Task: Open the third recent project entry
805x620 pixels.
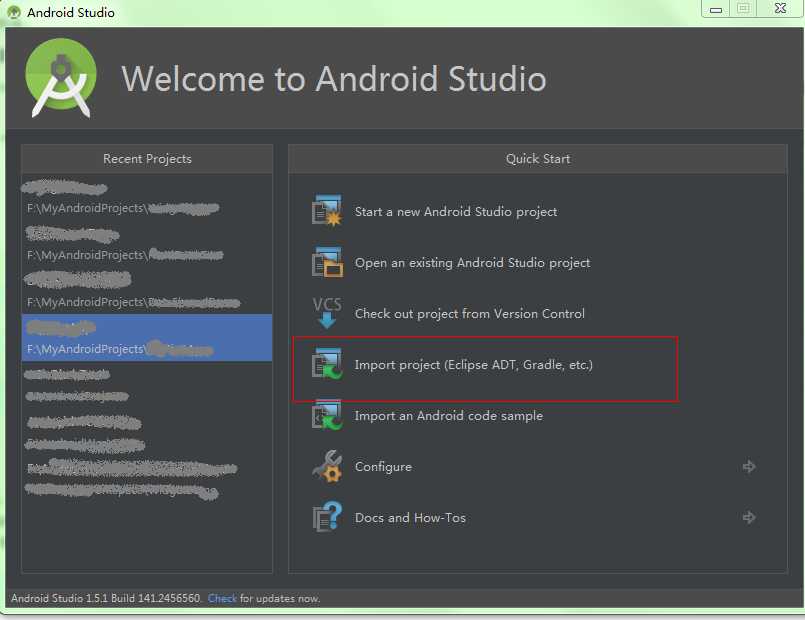Action: point(147,290)
